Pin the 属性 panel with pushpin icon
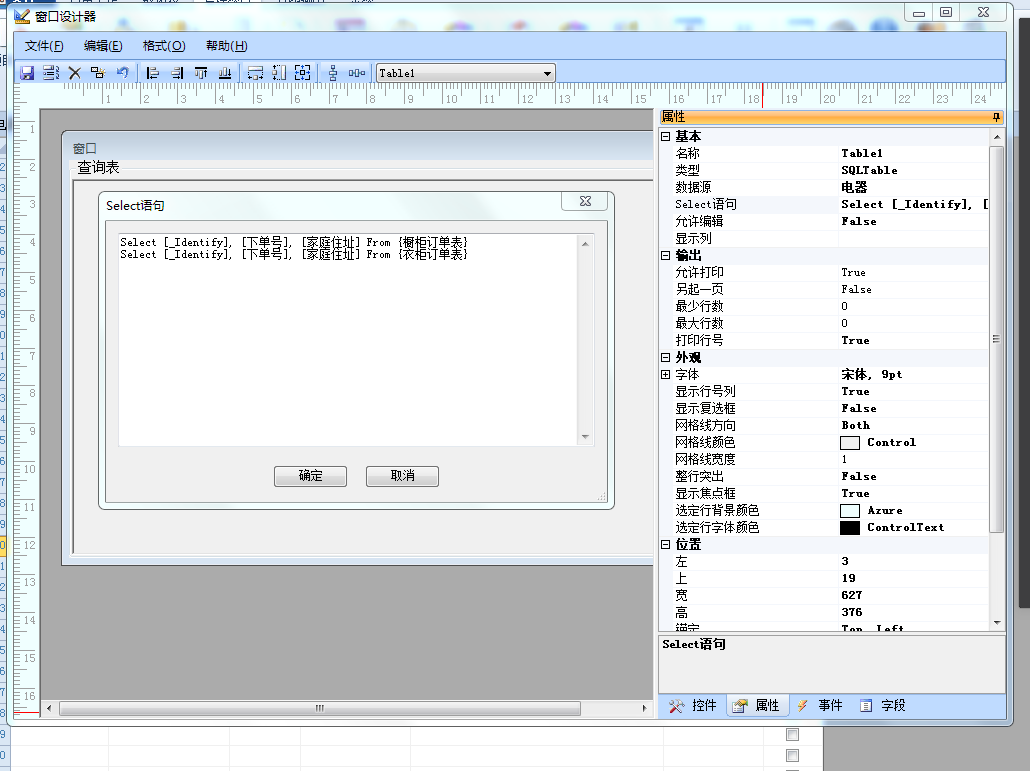Viewport: 1030px width, 771px height. coord(996,118)
